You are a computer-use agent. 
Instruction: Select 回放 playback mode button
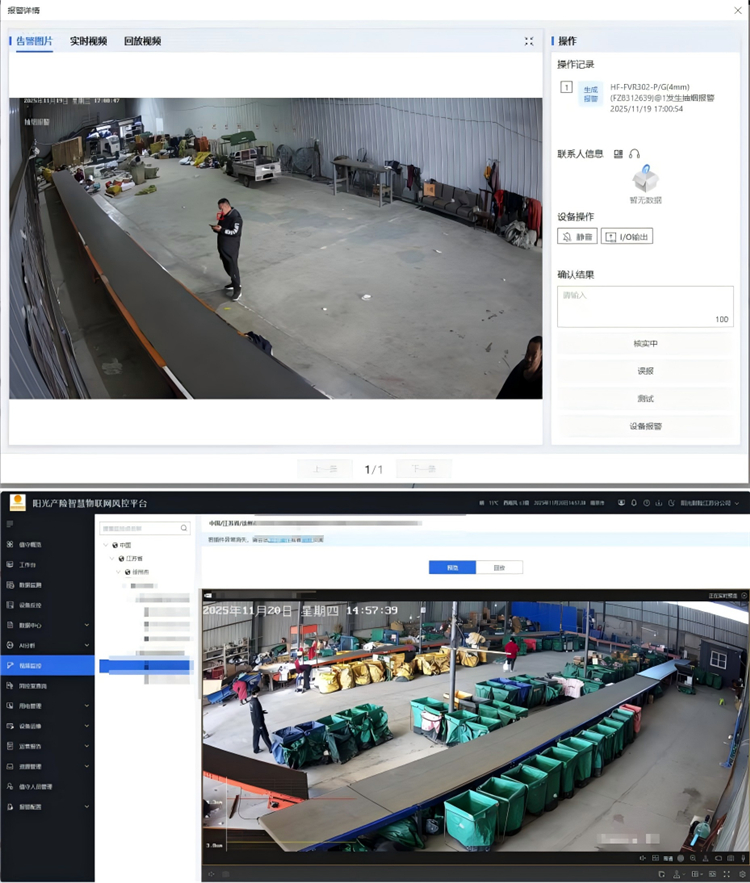[x=499, y=567]
